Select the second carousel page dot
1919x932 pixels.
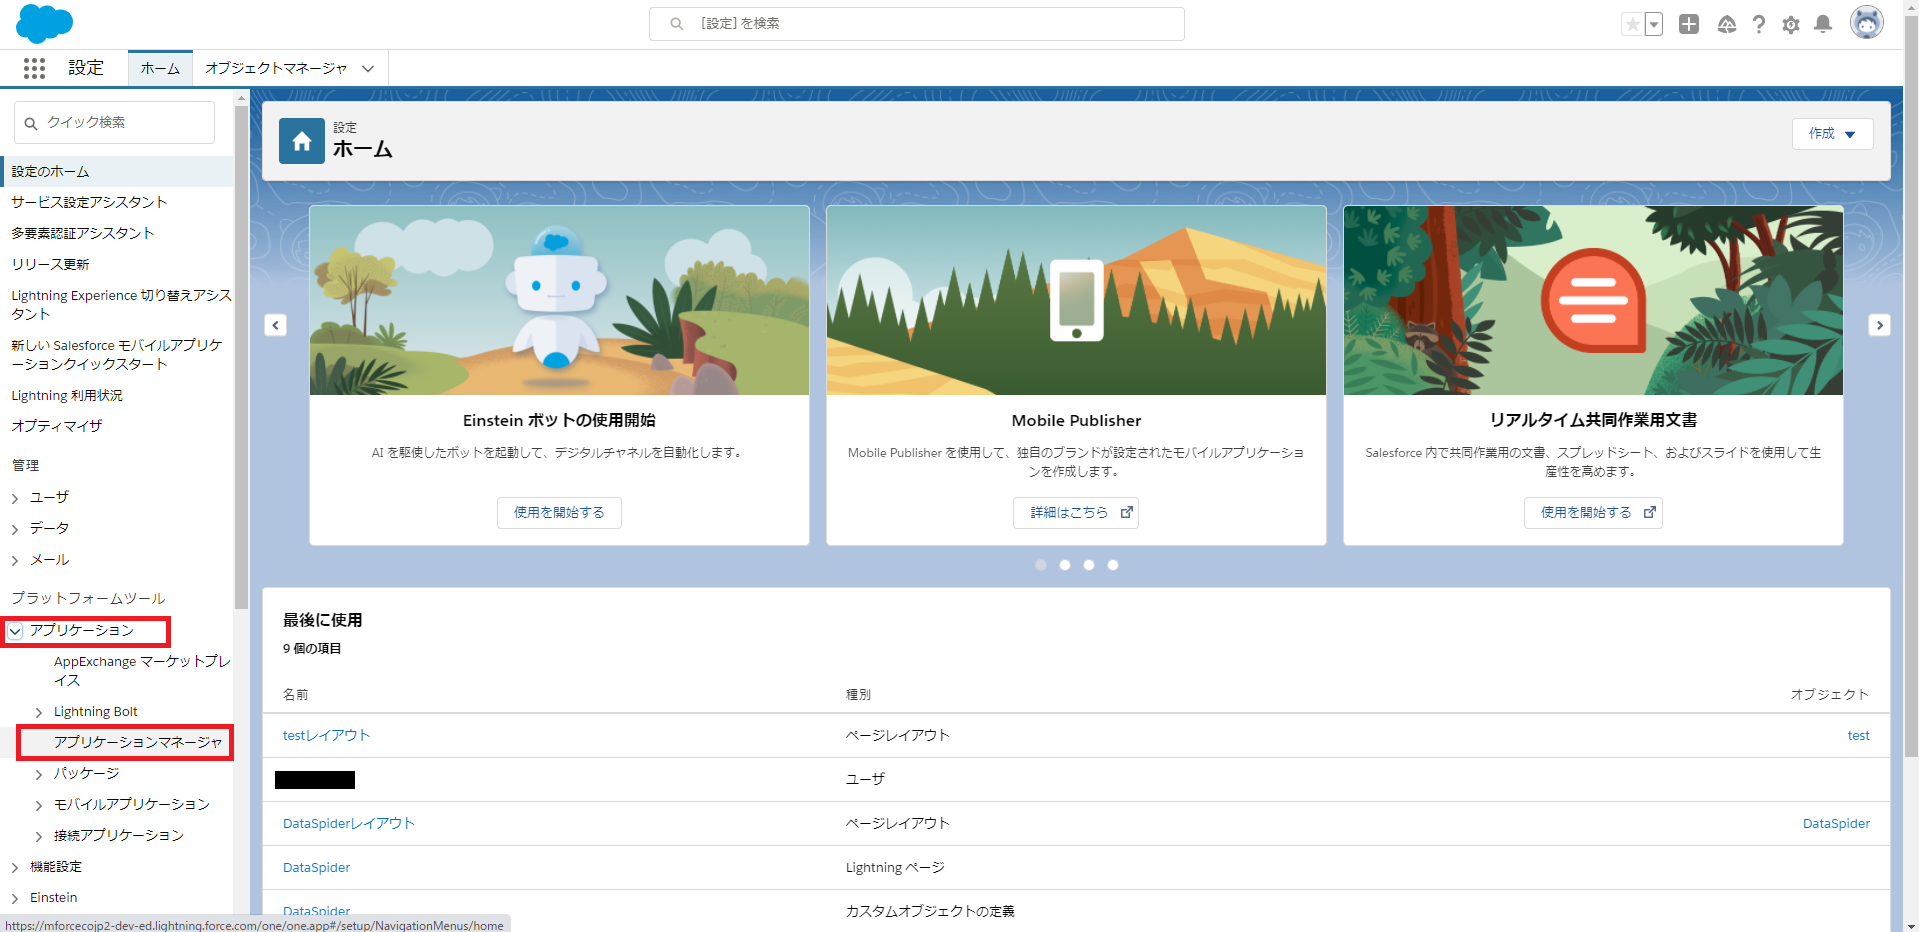pos(1065,565)
